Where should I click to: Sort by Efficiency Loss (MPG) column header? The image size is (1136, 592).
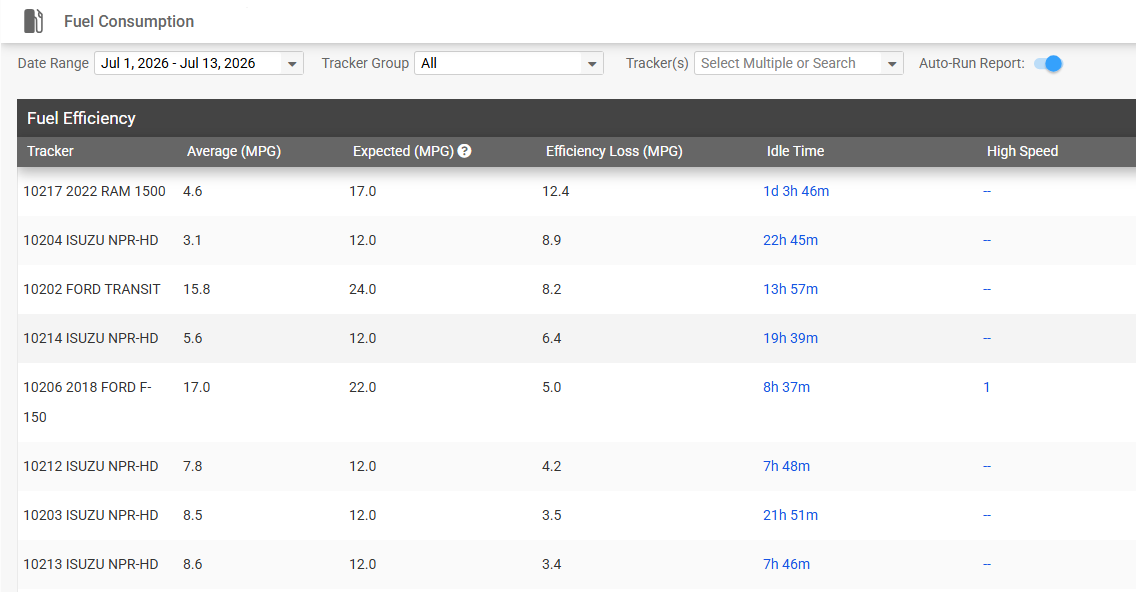pyautogui.click(x=614, y=151)
